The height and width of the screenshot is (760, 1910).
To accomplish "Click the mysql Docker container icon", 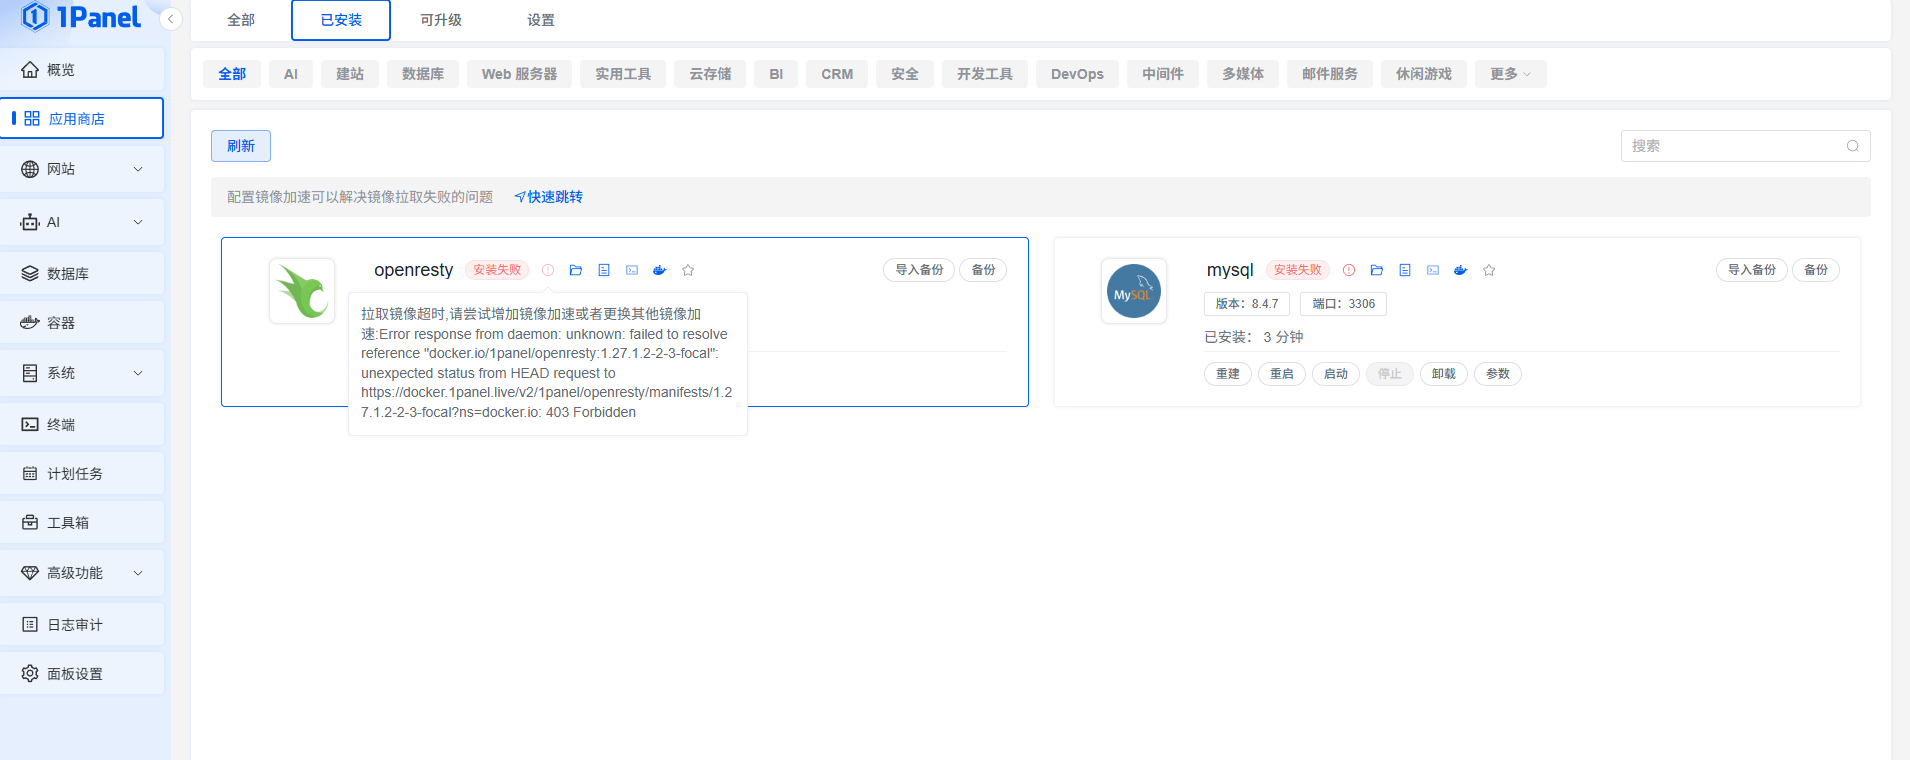I will [x=1461, y=270].
